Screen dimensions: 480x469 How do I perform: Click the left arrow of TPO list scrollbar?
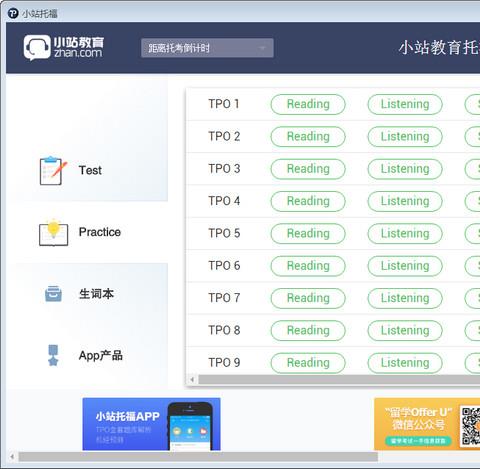tap(192, 379)
